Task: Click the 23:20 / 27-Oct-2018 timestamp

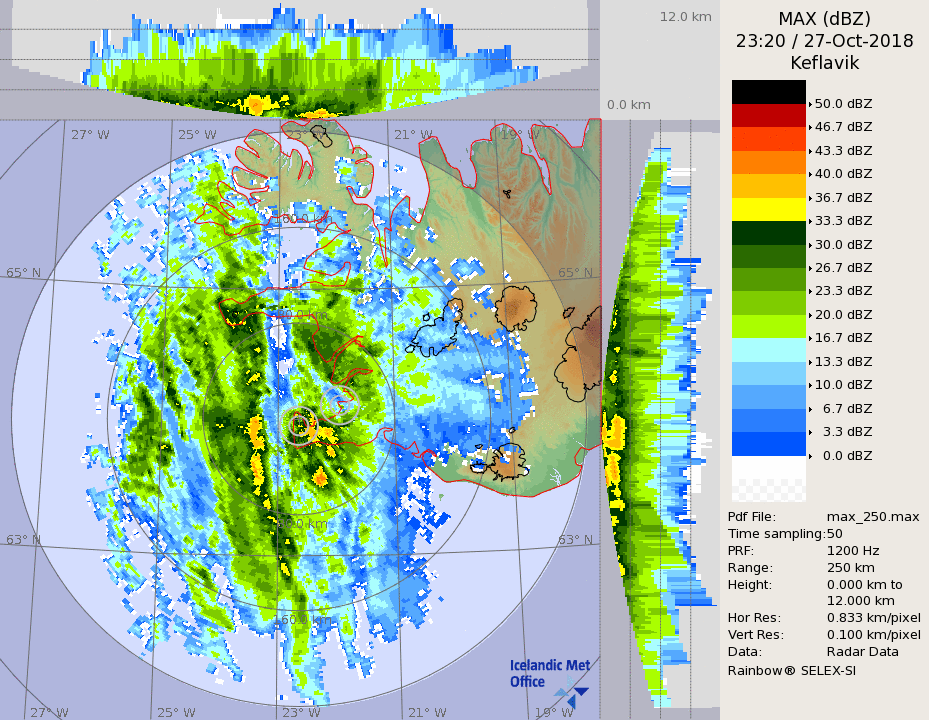Action: [824, 41]
